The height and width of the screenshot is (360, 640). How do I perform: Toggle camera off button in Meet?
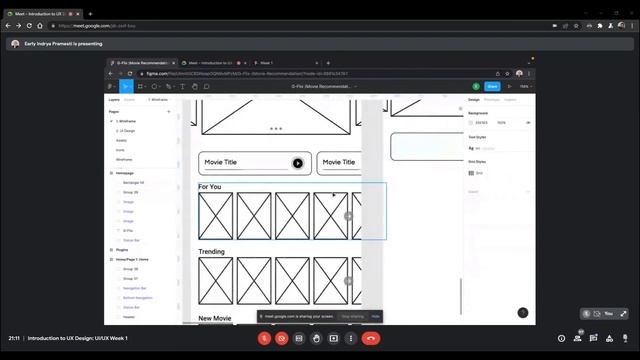coord(282,338)
